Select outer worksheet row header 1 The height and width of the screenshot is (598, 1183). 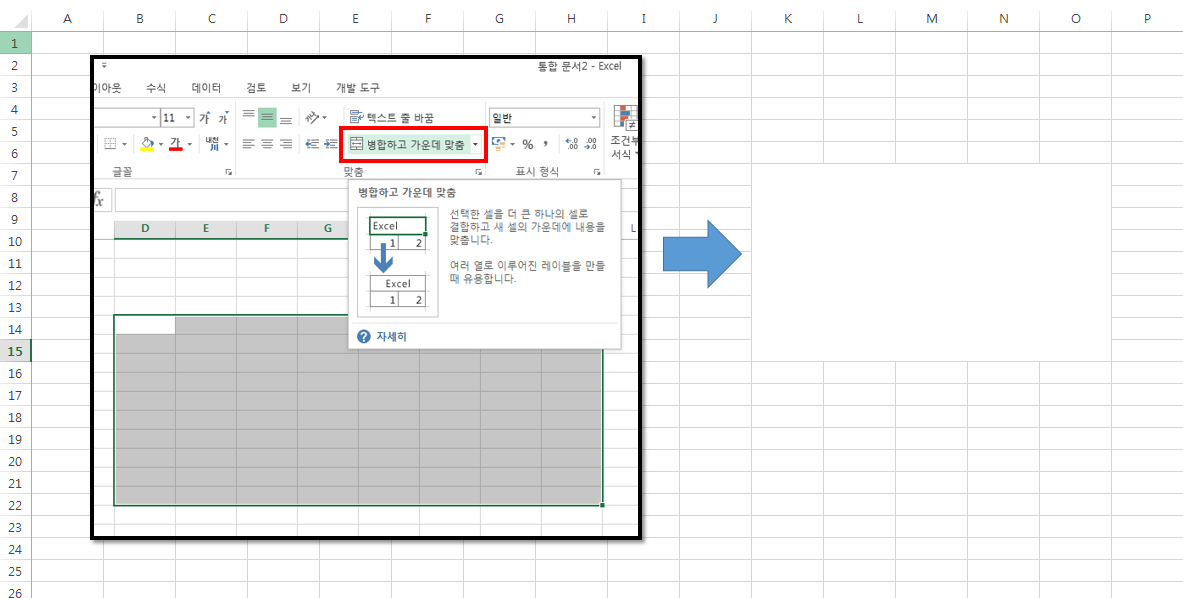pyautogui.click(x=16, y=43)
